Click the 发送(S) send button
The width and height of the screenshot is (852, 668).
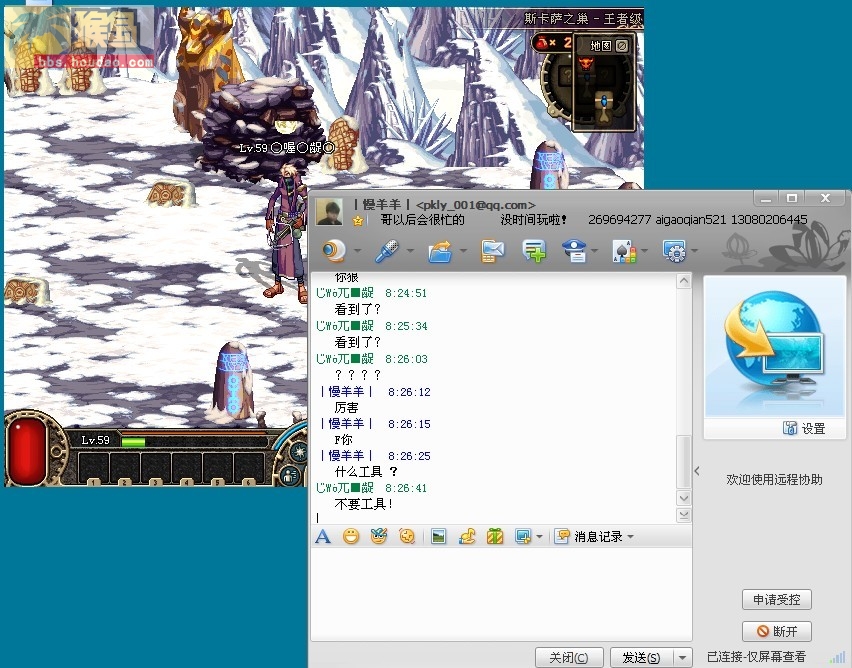tap(642, 658)
